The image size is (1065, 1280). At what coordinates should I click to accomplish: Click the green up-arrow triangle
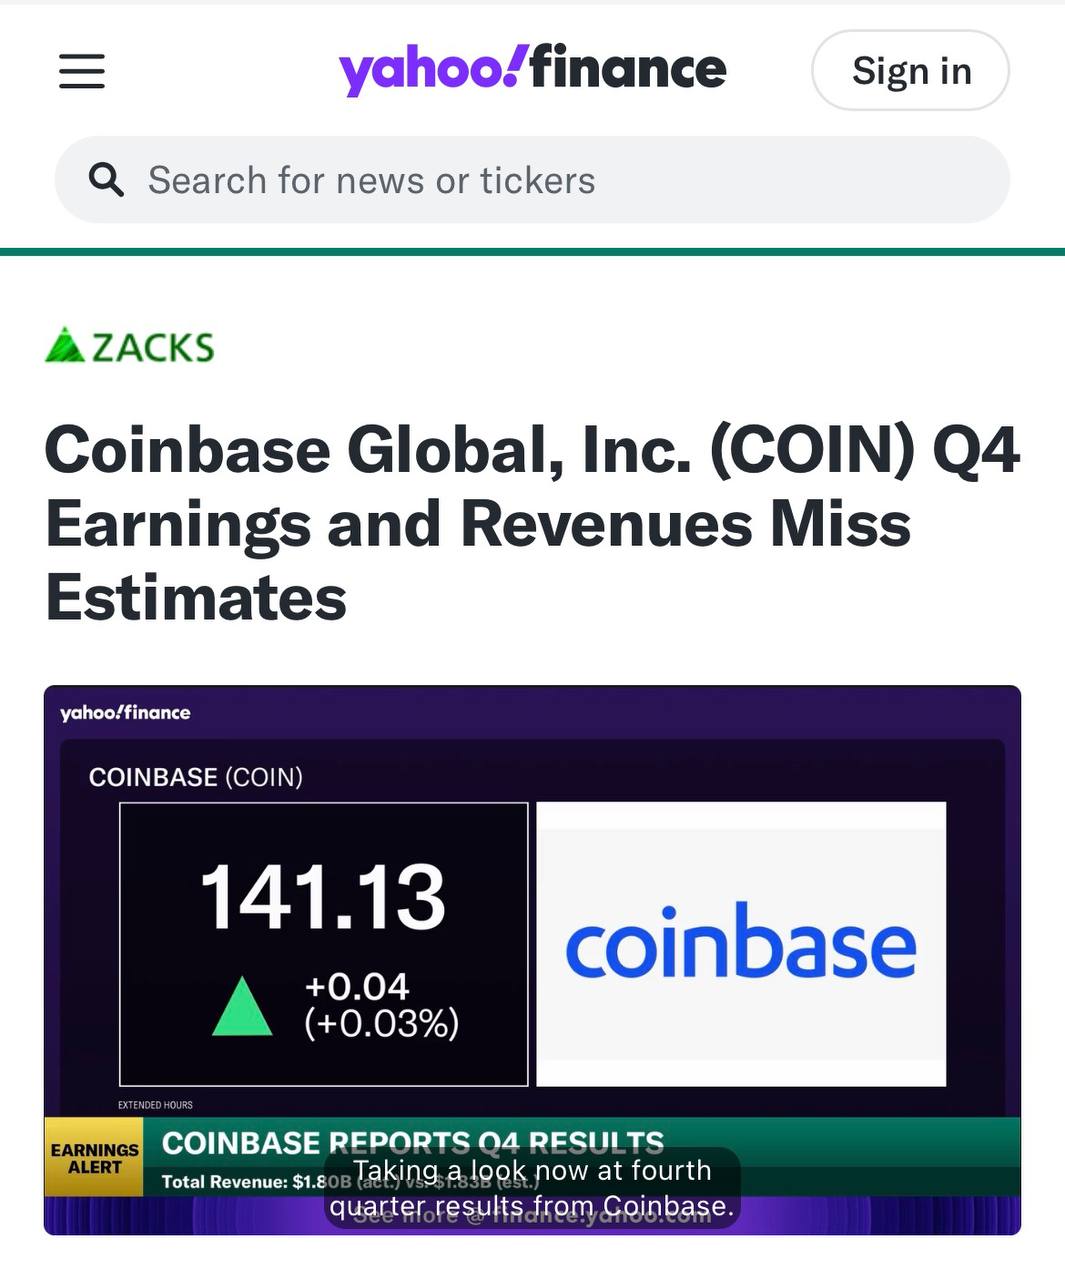click(x=242, y=1005)
